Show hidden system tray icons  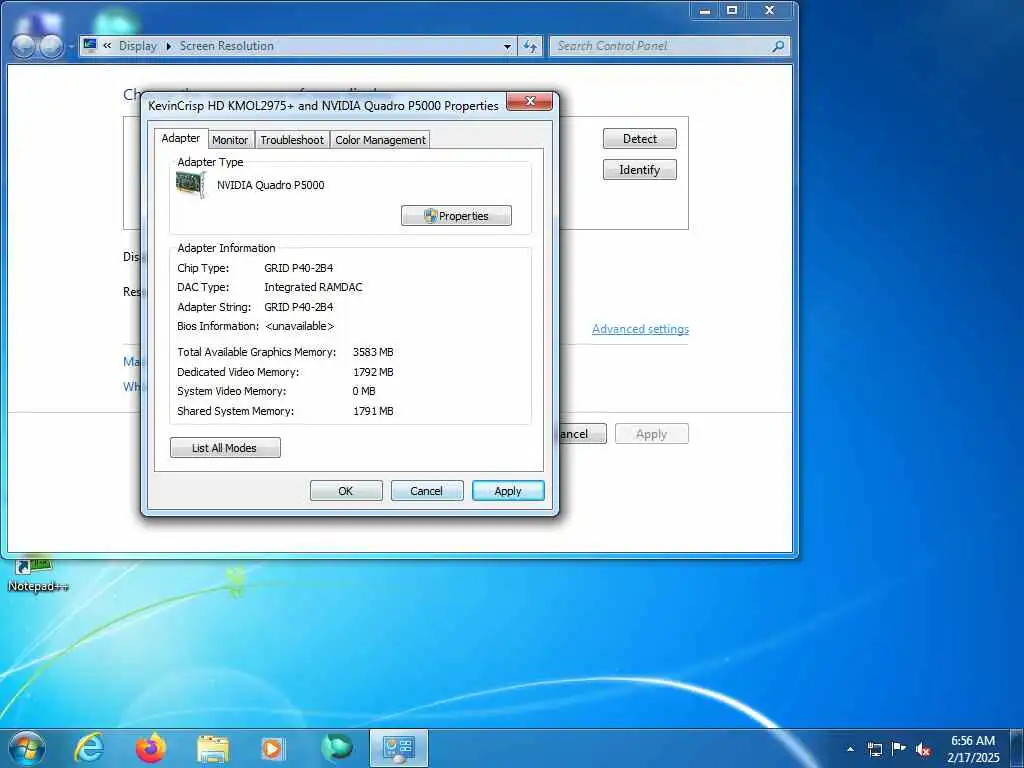[x=850, y=749]
